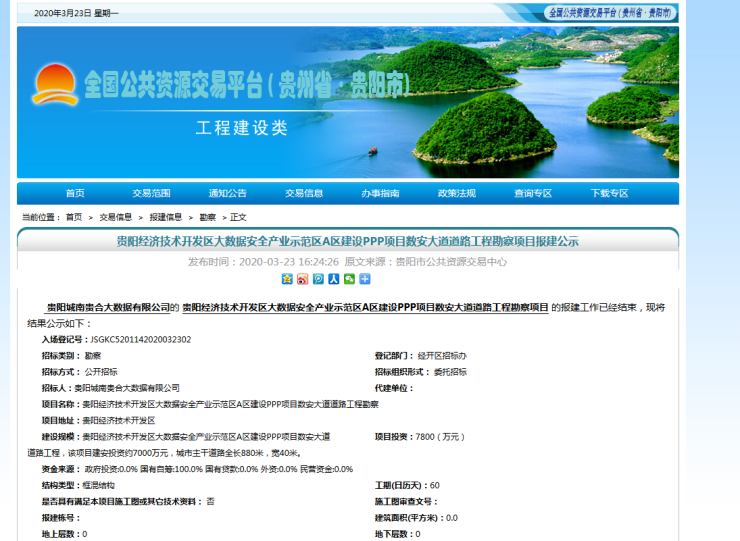Share to Tencent Weibo icon

coord(318,279)
